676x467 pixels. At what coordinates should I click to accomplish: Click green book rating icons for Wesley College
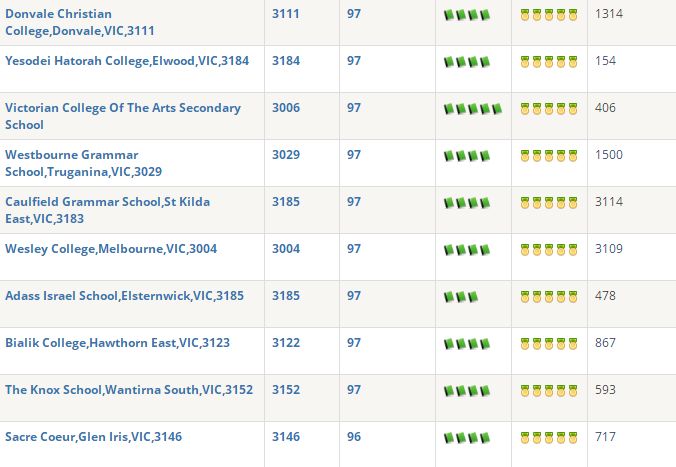(467, 250)
